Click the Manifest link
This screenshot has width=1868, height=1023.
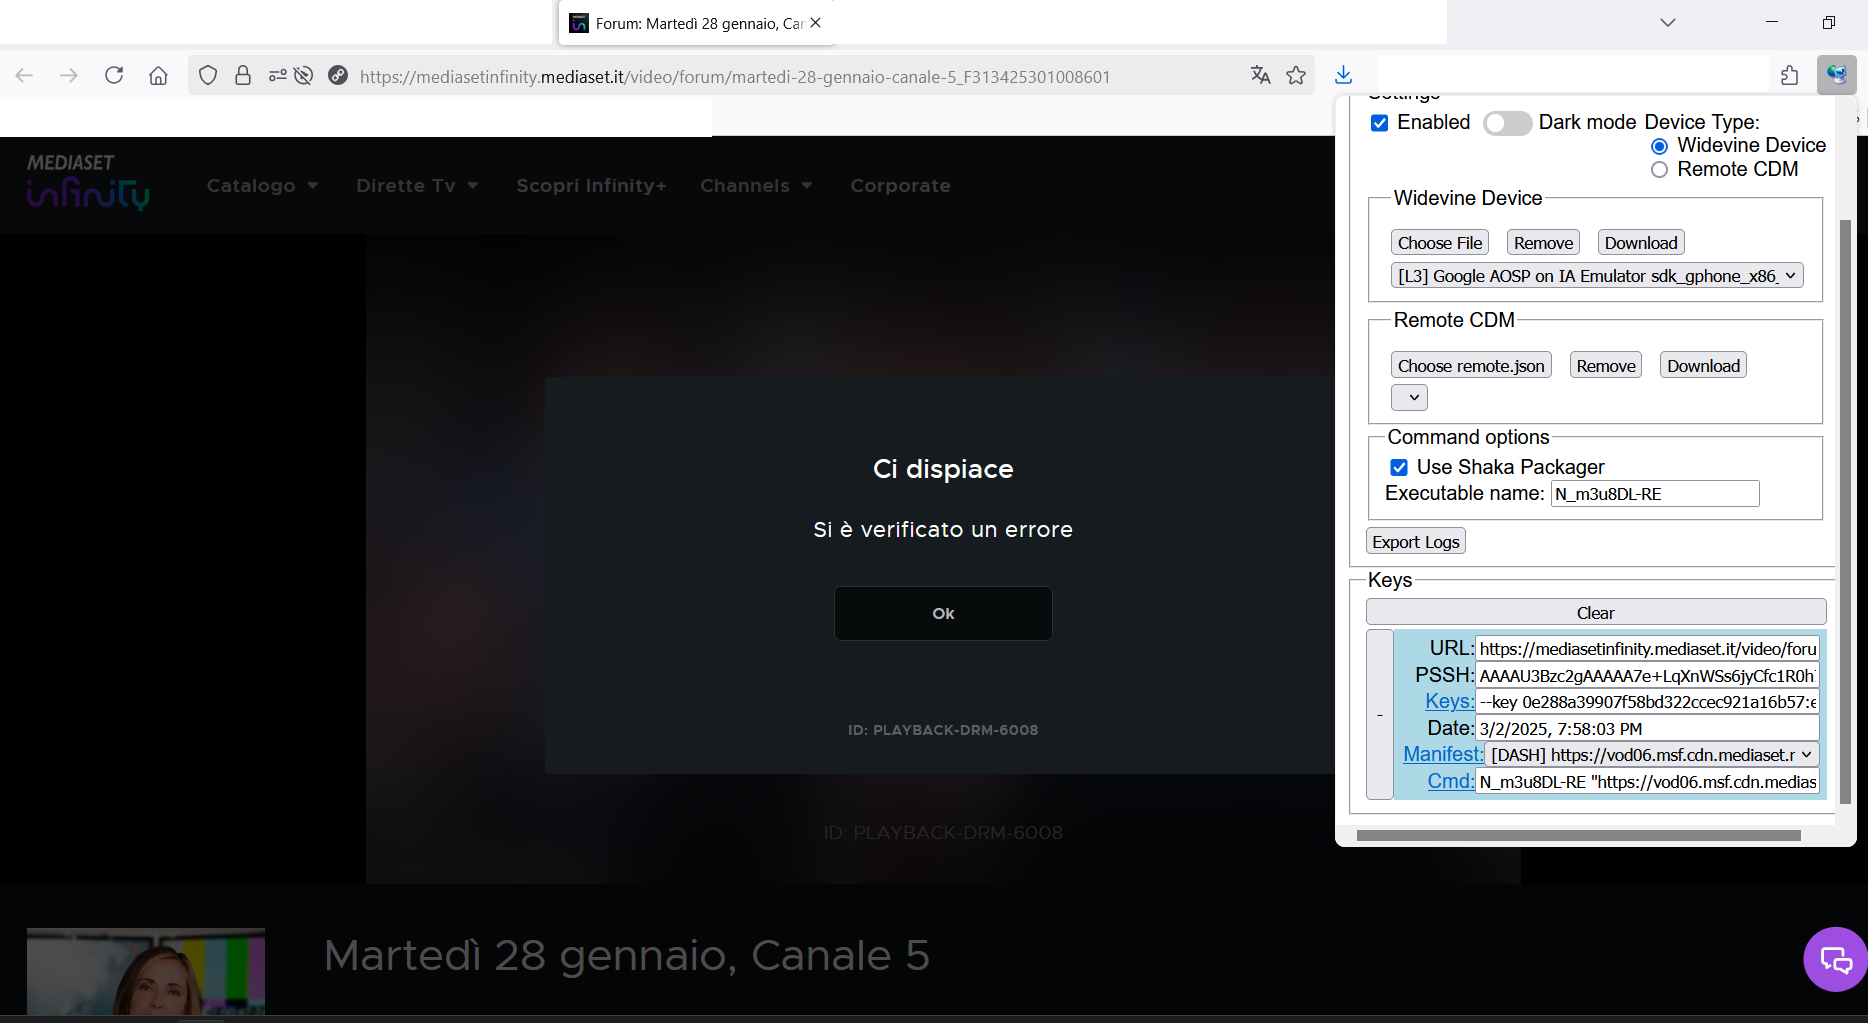click(1443, 755)
